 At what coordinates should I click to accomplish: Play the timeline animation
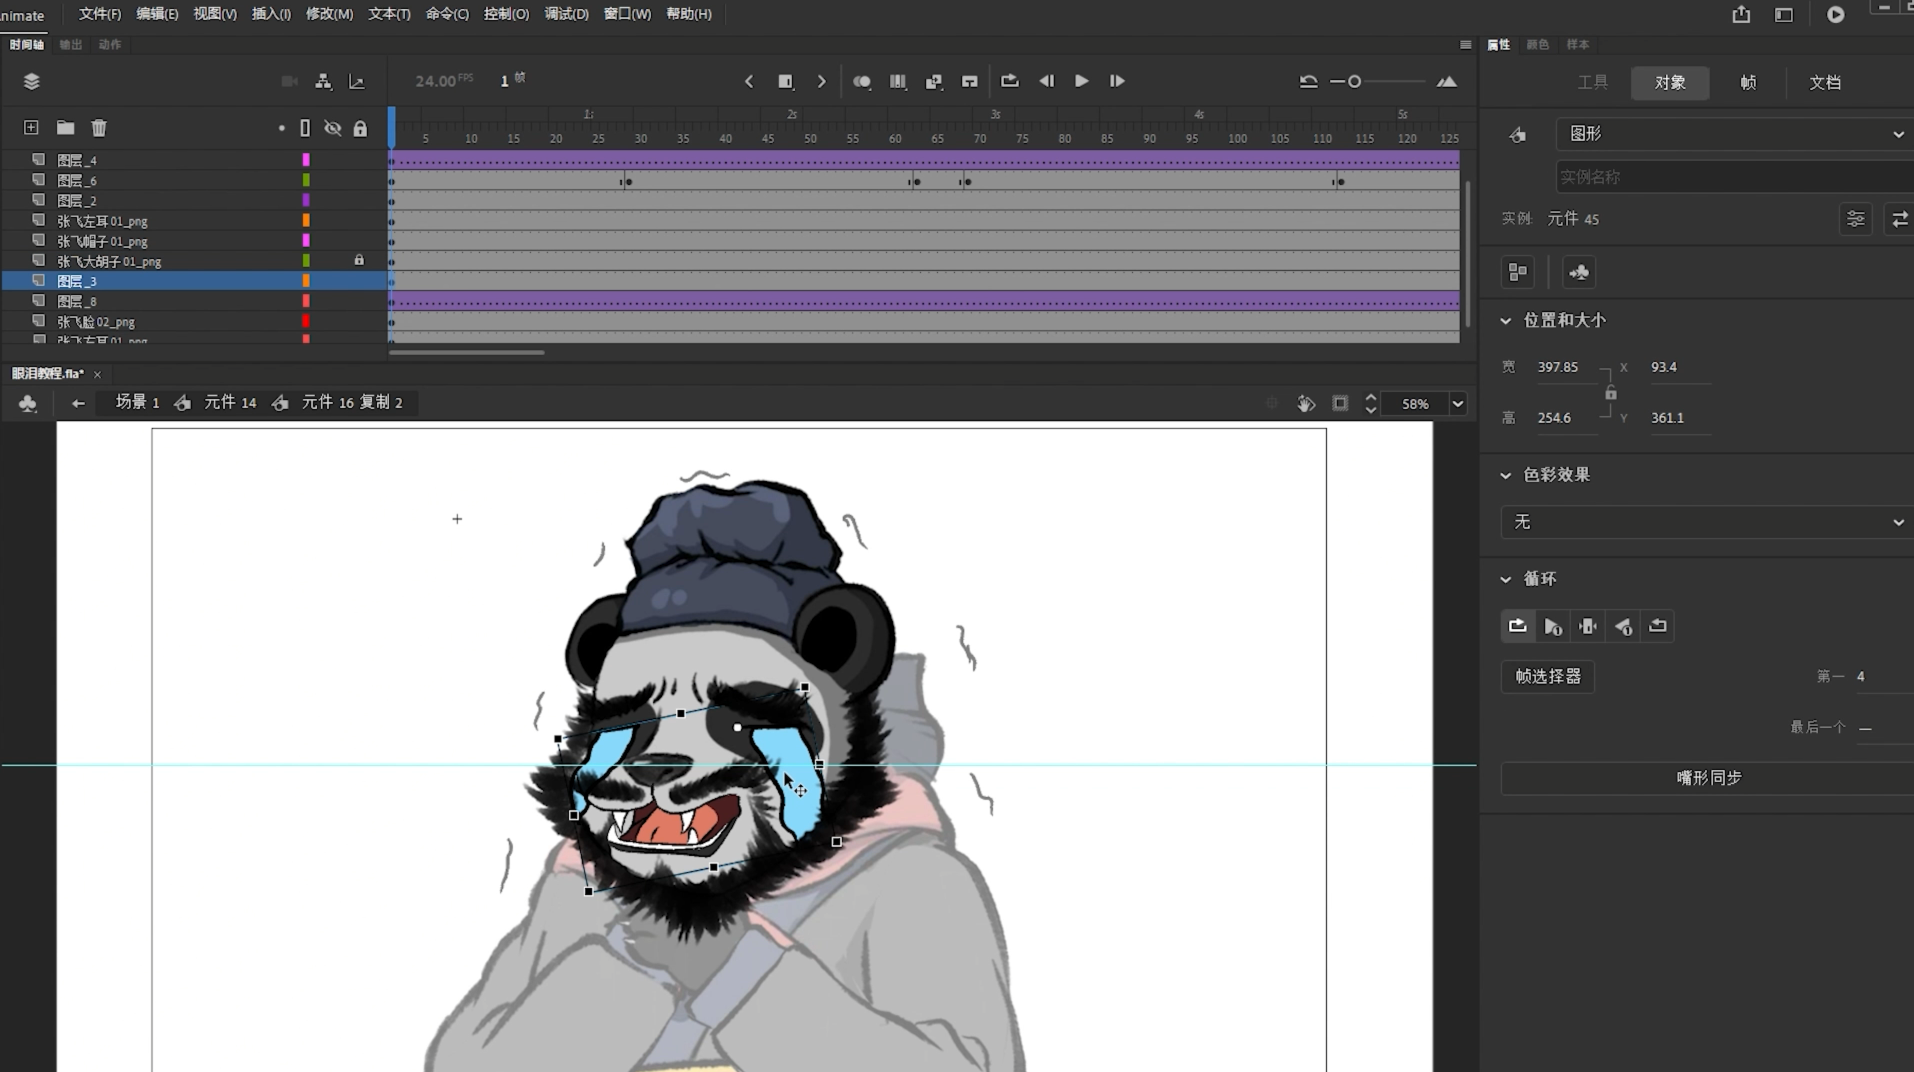click(x=1082, y=81)
